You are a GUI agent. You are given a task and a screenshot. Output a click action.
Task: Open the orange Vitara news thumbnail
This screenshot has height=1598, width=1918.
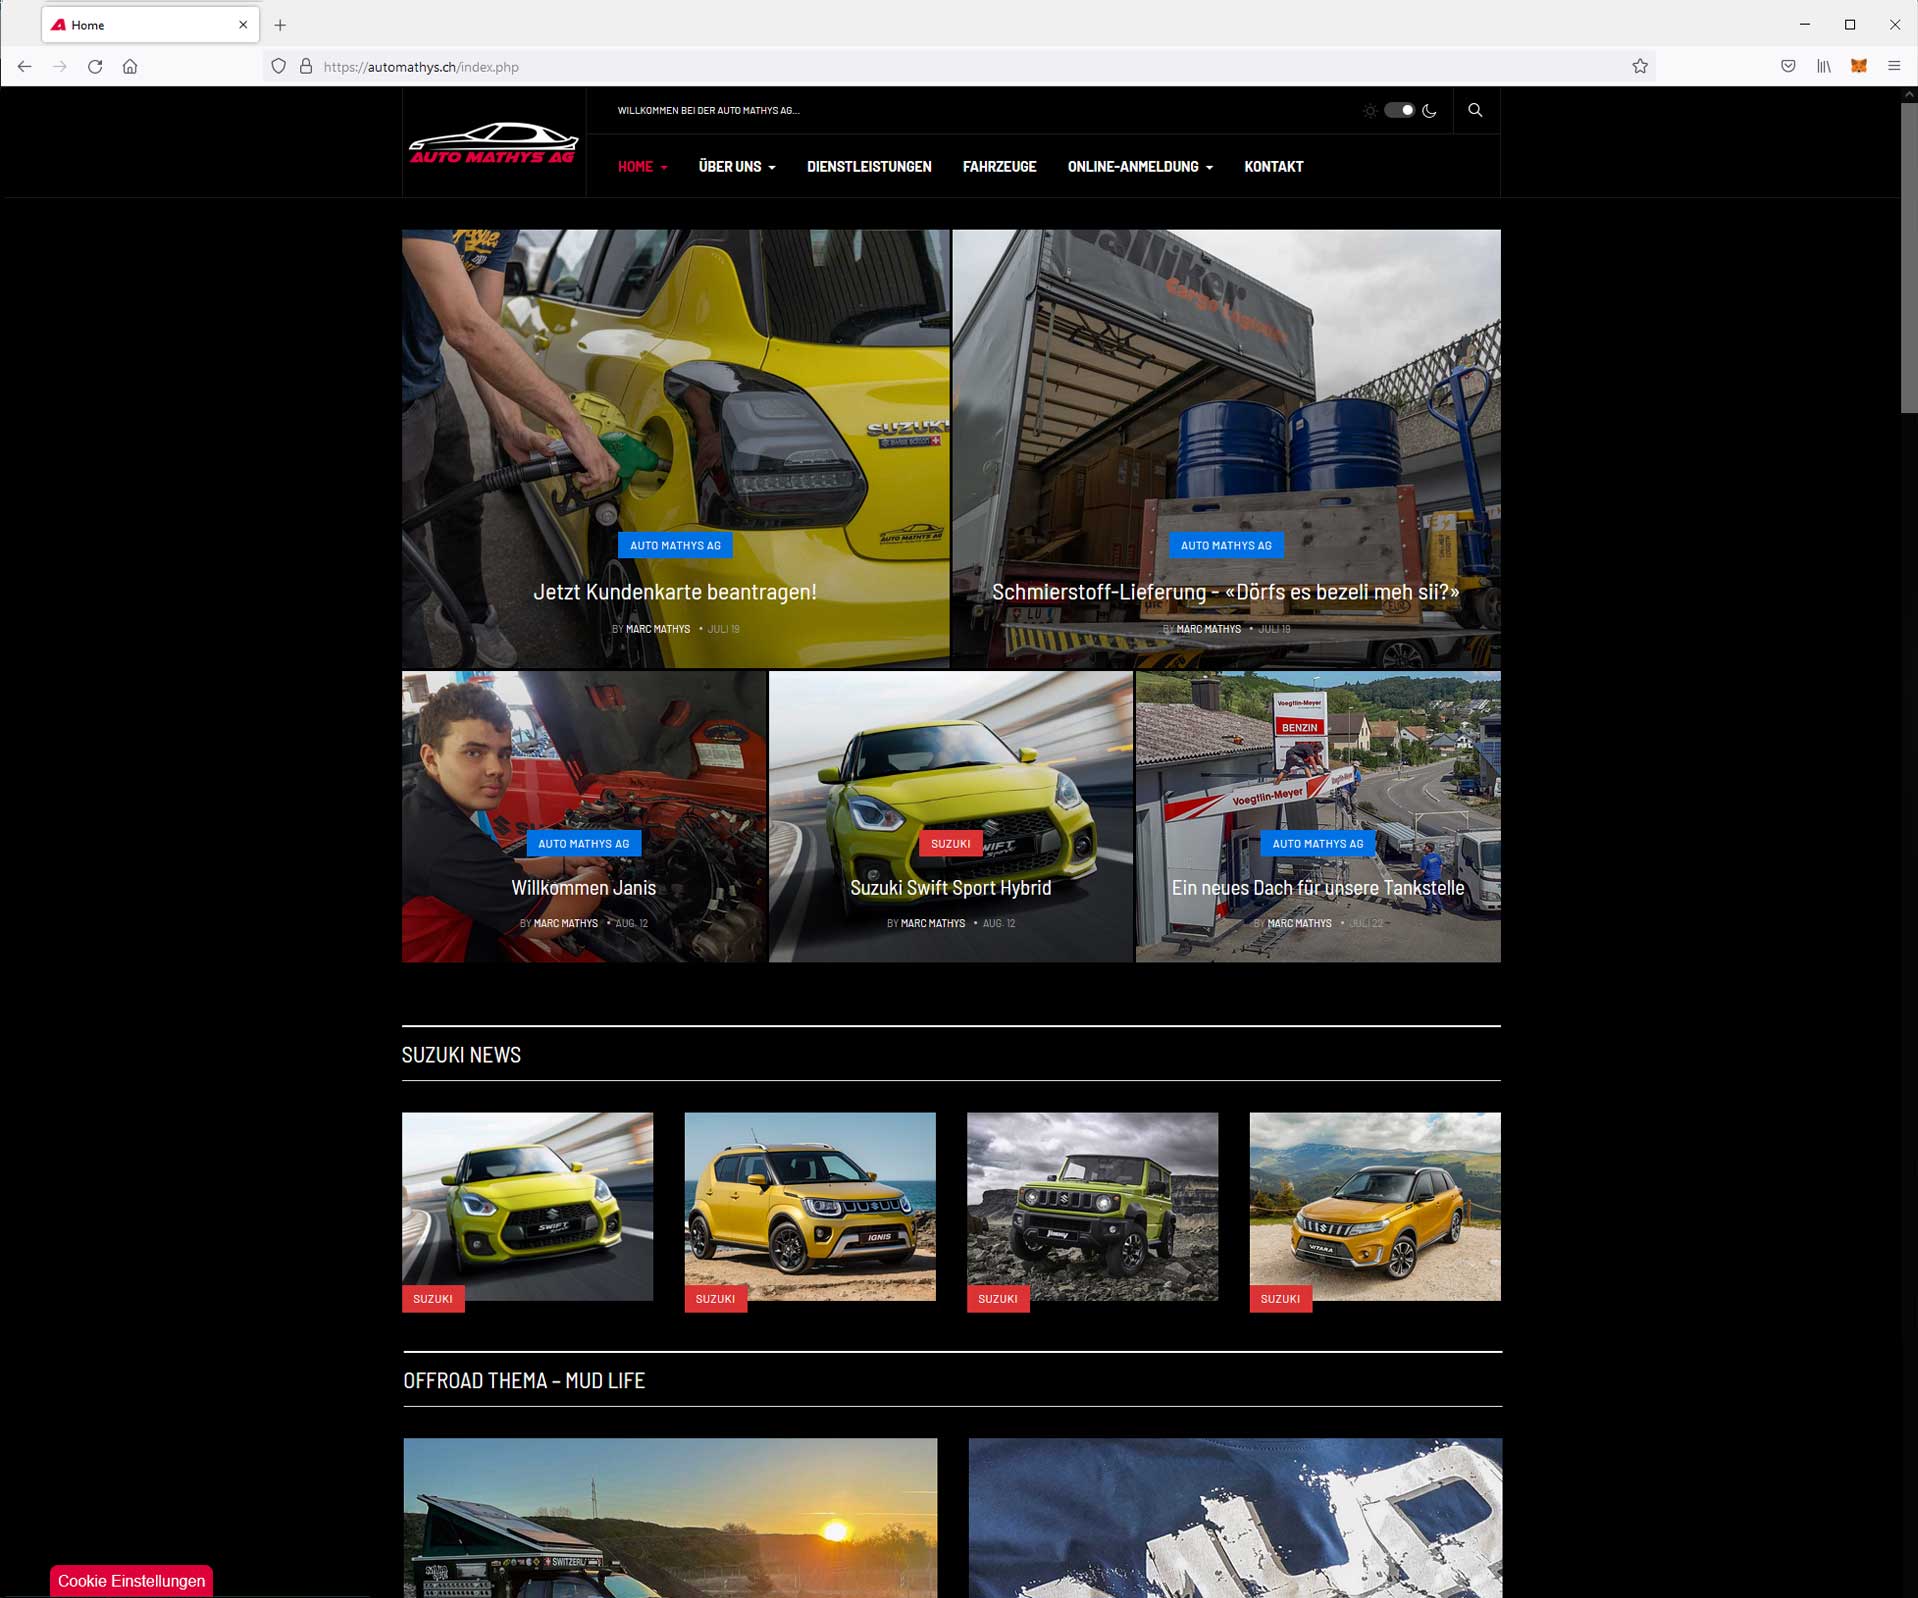pos(1375,1206)
